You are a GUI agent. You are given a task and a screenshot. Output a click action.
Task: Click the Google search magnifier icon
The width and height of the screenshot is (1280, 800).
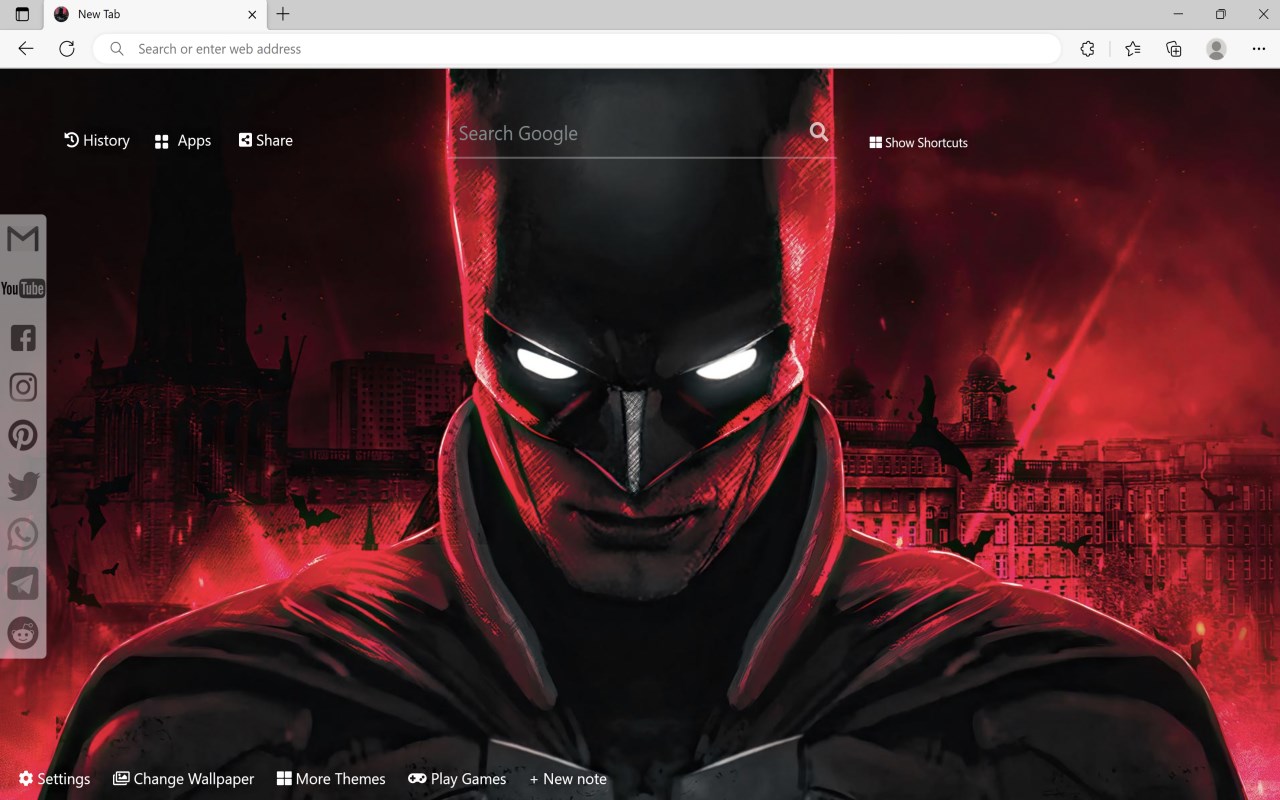(819, 132)
